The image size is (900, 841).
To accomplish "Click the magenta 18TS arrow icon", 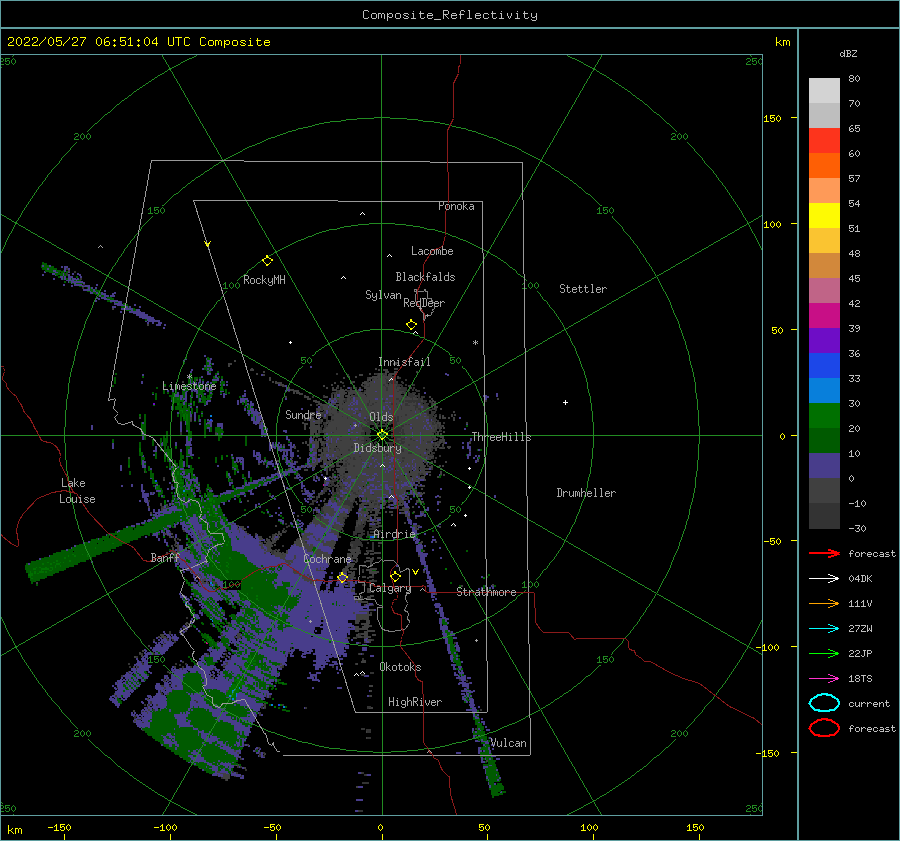I will [824, 679].
